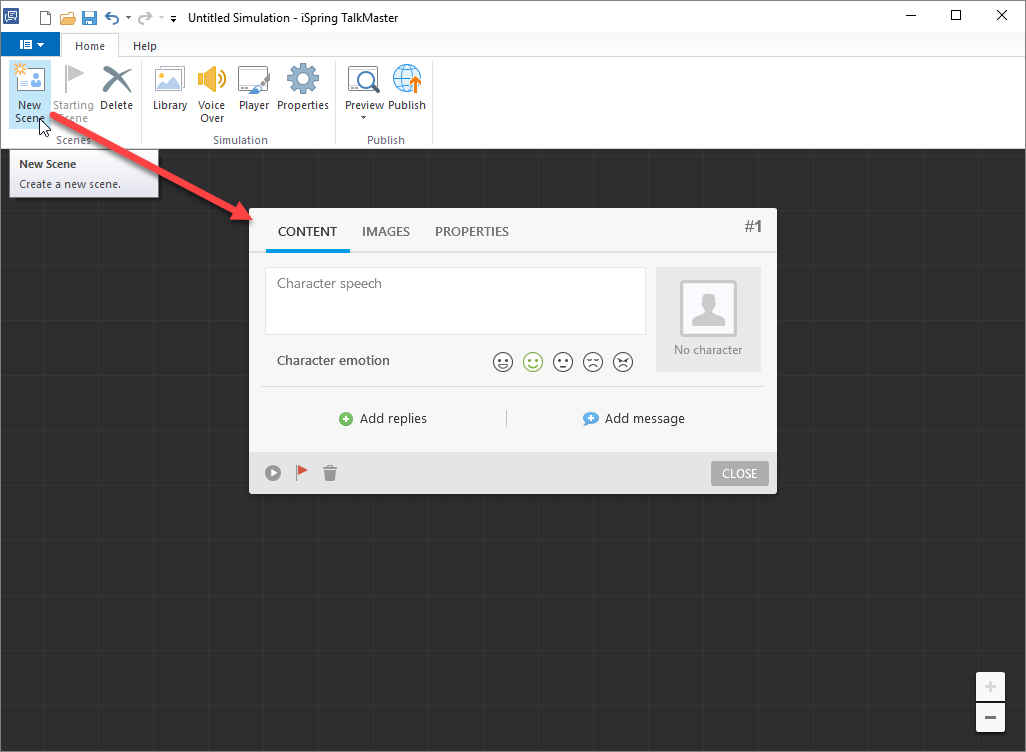Open the Help ribbon tab

pos(145,46)
